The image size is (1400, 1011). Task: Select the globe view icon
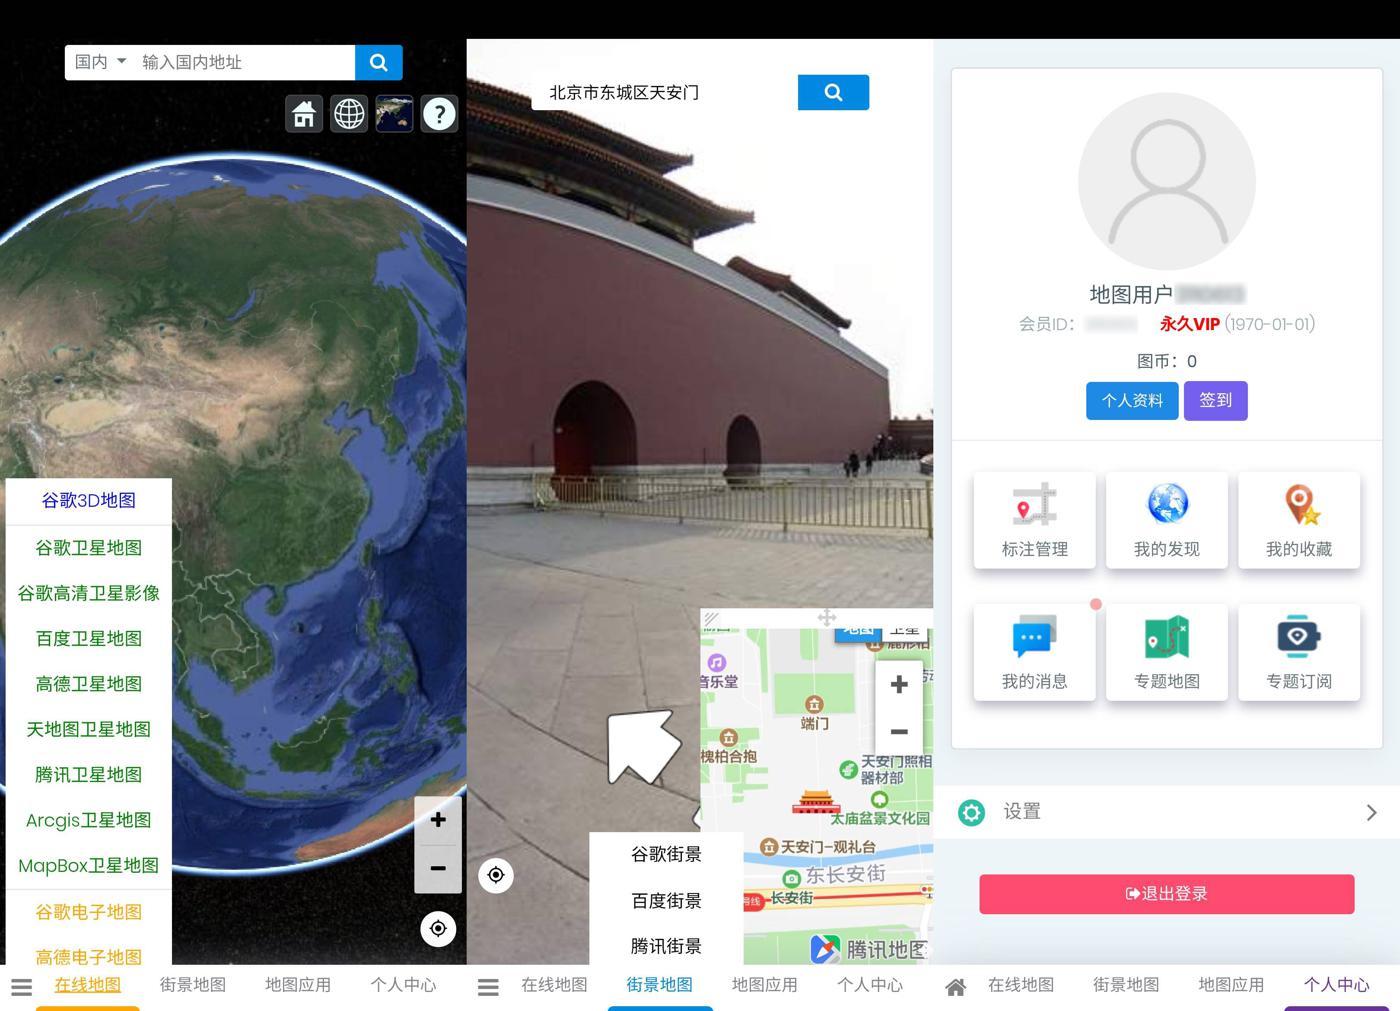click(349, 114)
